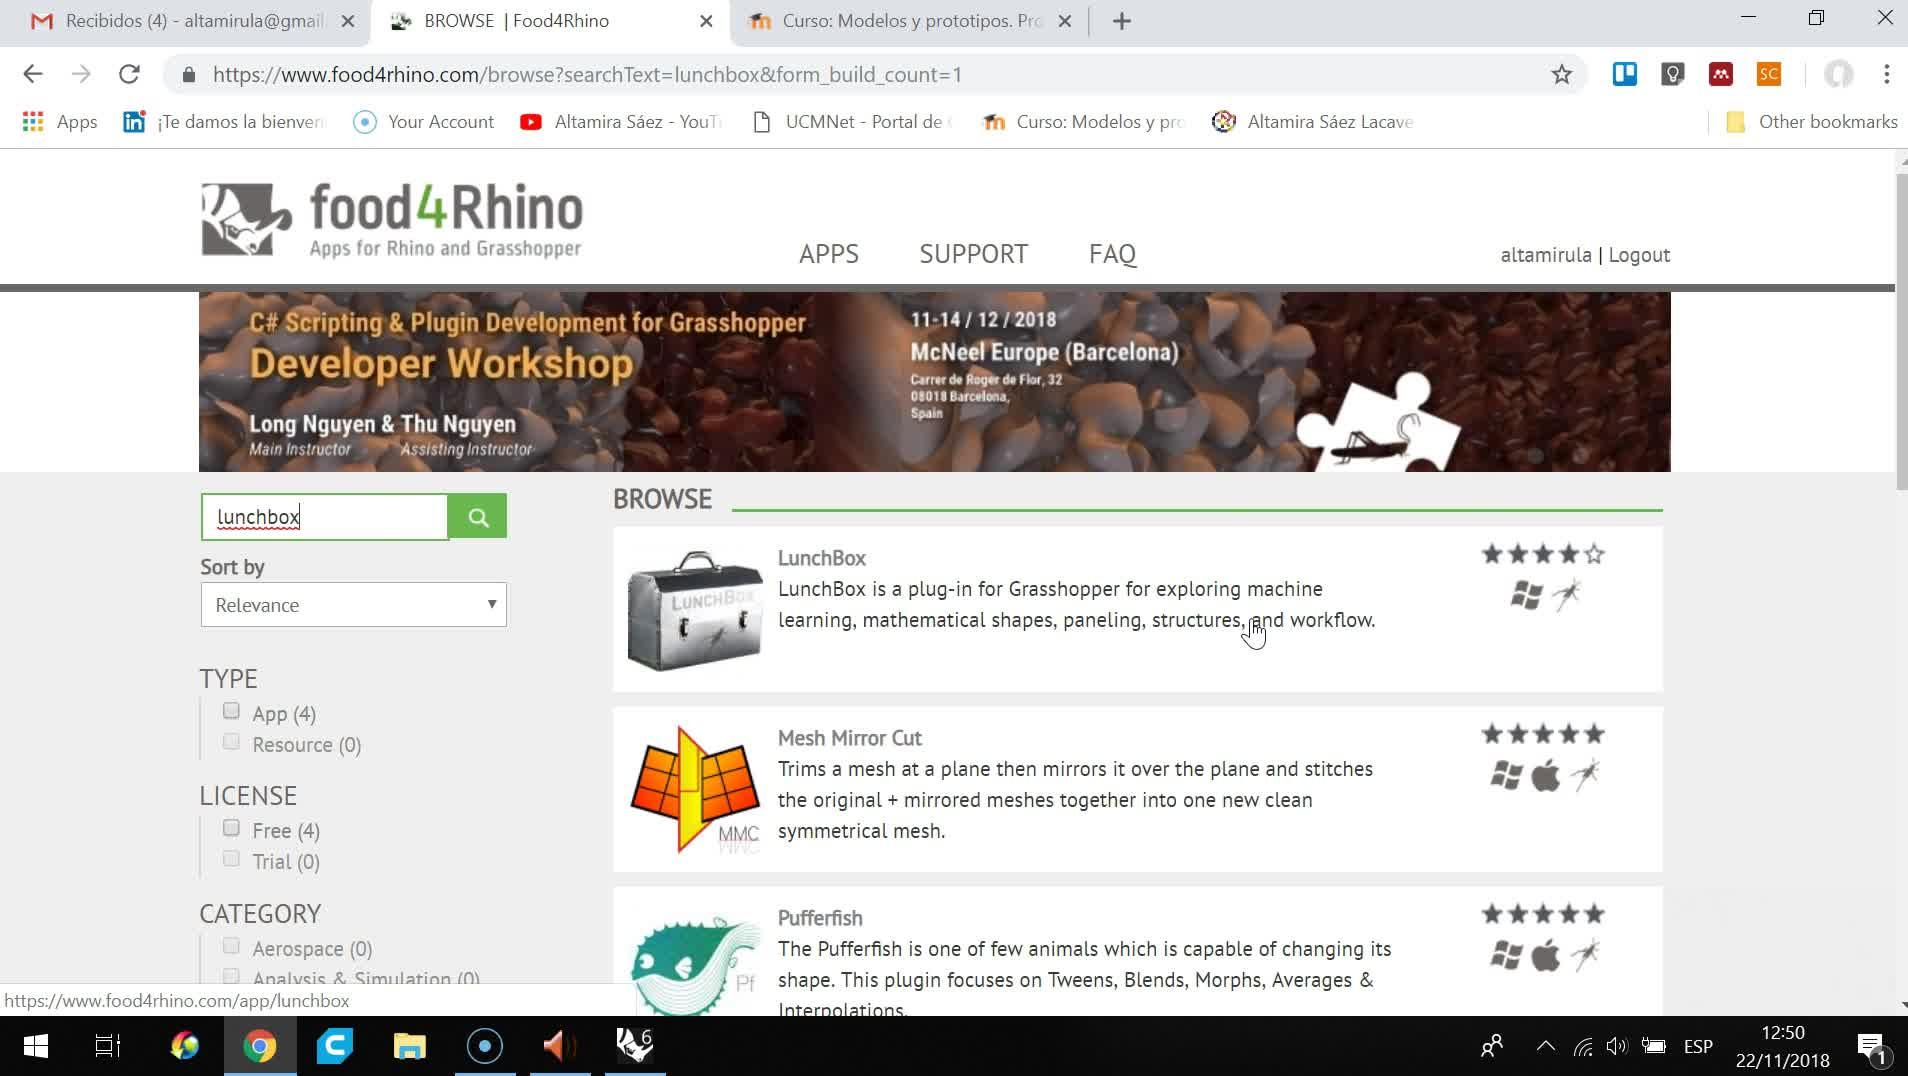The image size is (1908, 1076).
Task: Open the Other bookmarks folder
Action: tap(1811, 122)
